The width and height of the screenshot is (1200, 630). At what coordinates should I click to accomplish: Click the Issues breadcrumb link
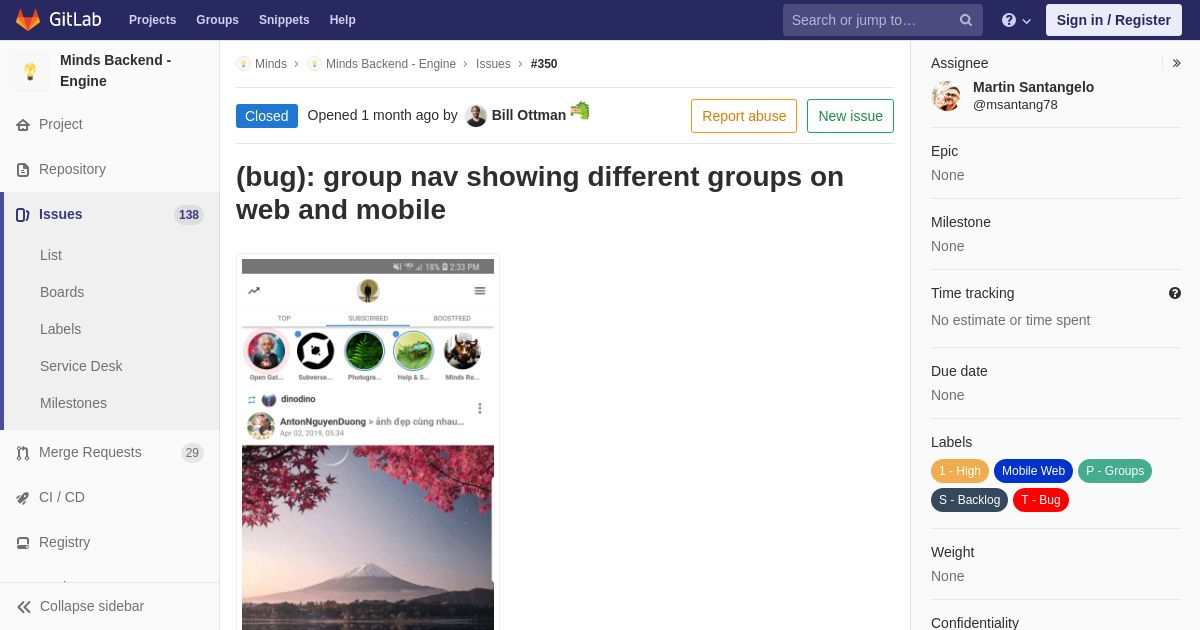click(x=493, y=64)
